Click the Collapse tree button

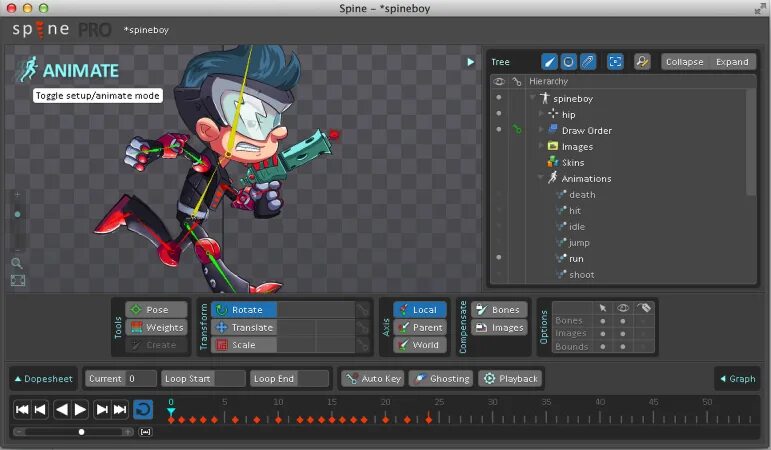click(684, 62)
